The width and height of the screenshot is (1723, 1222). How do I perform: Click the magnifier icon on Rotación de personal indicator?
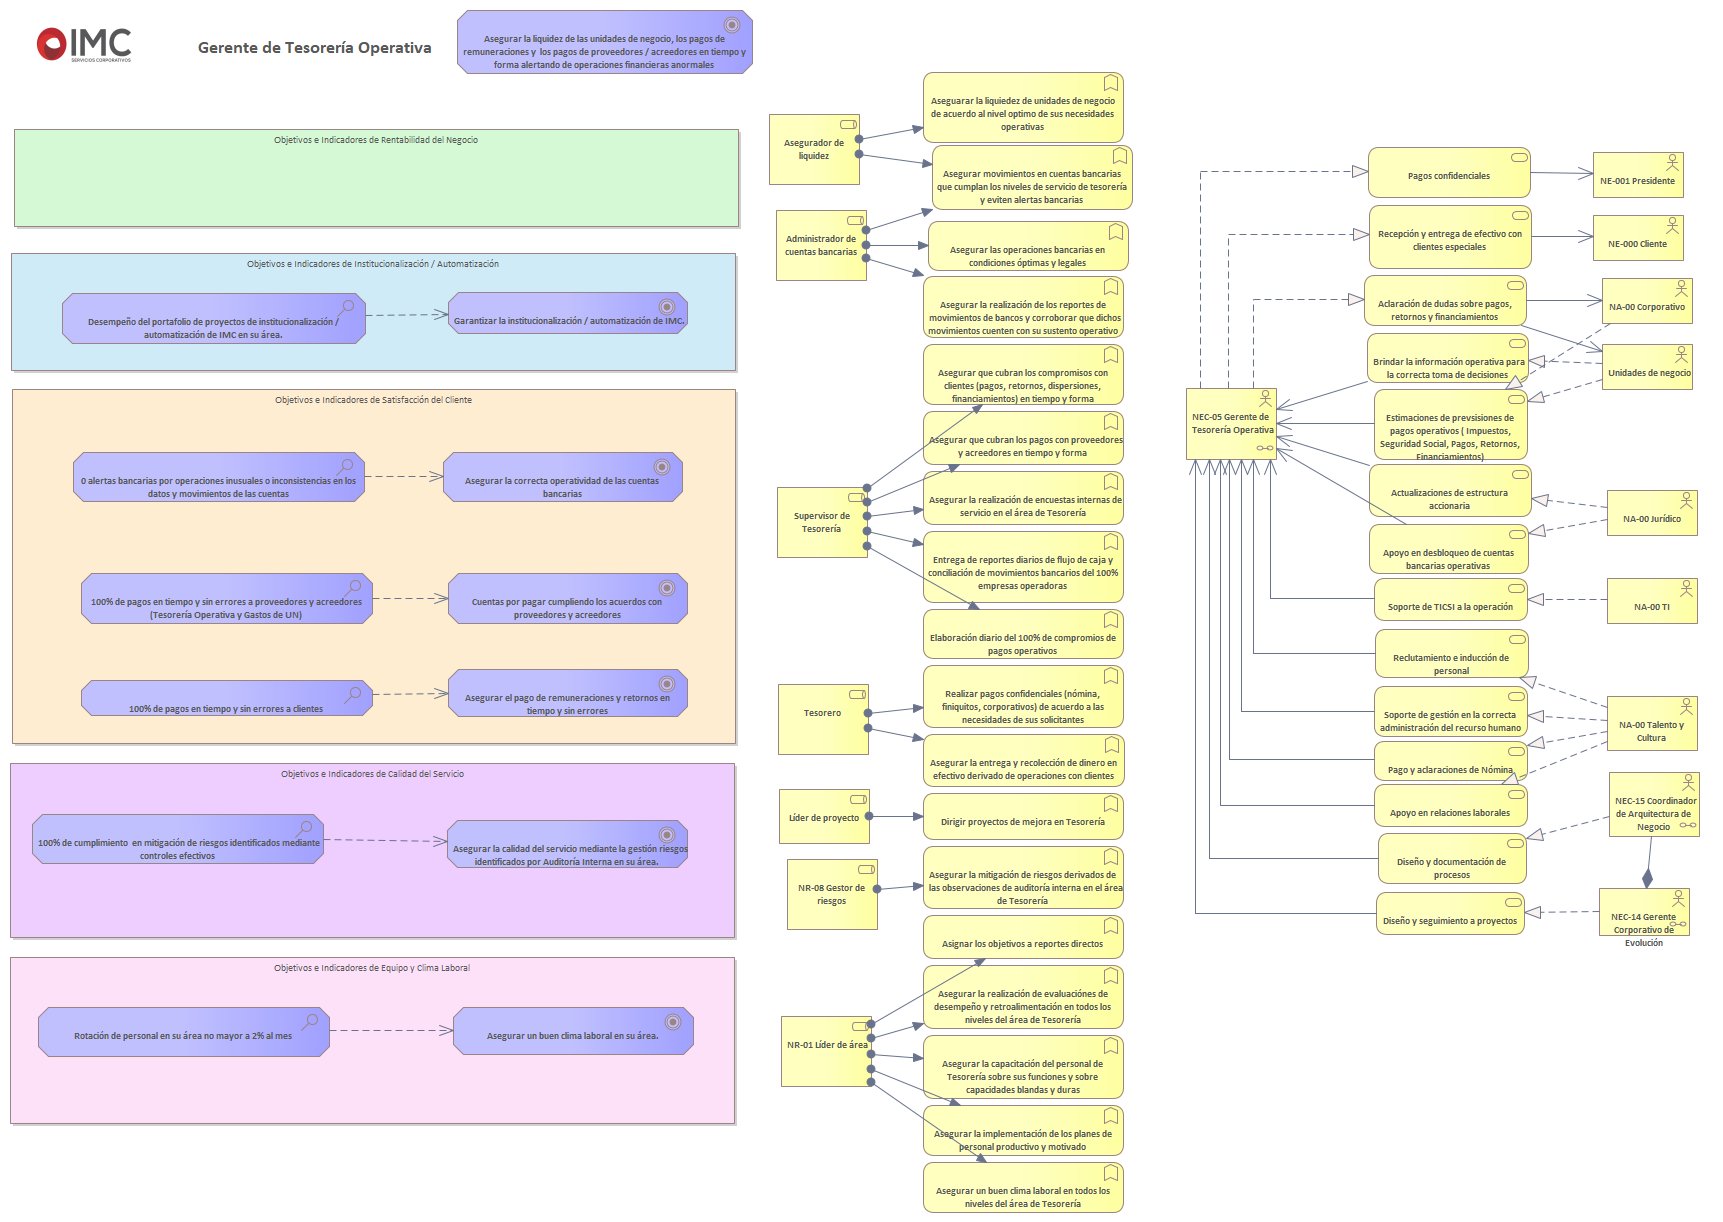(x=310, y=1021)
